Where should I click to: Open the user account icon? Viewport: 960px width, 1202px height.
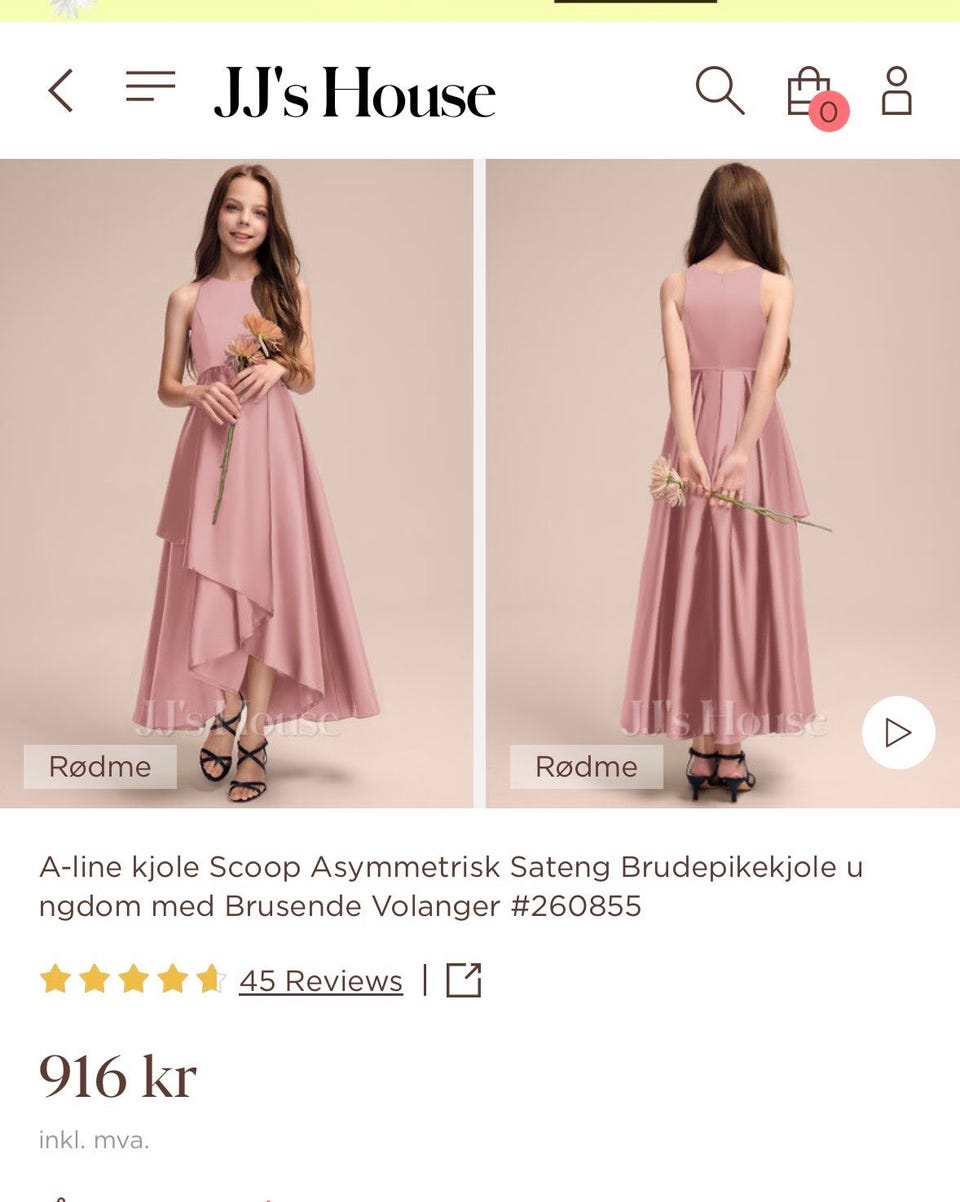pyautogui.click(x=896, y=91)
